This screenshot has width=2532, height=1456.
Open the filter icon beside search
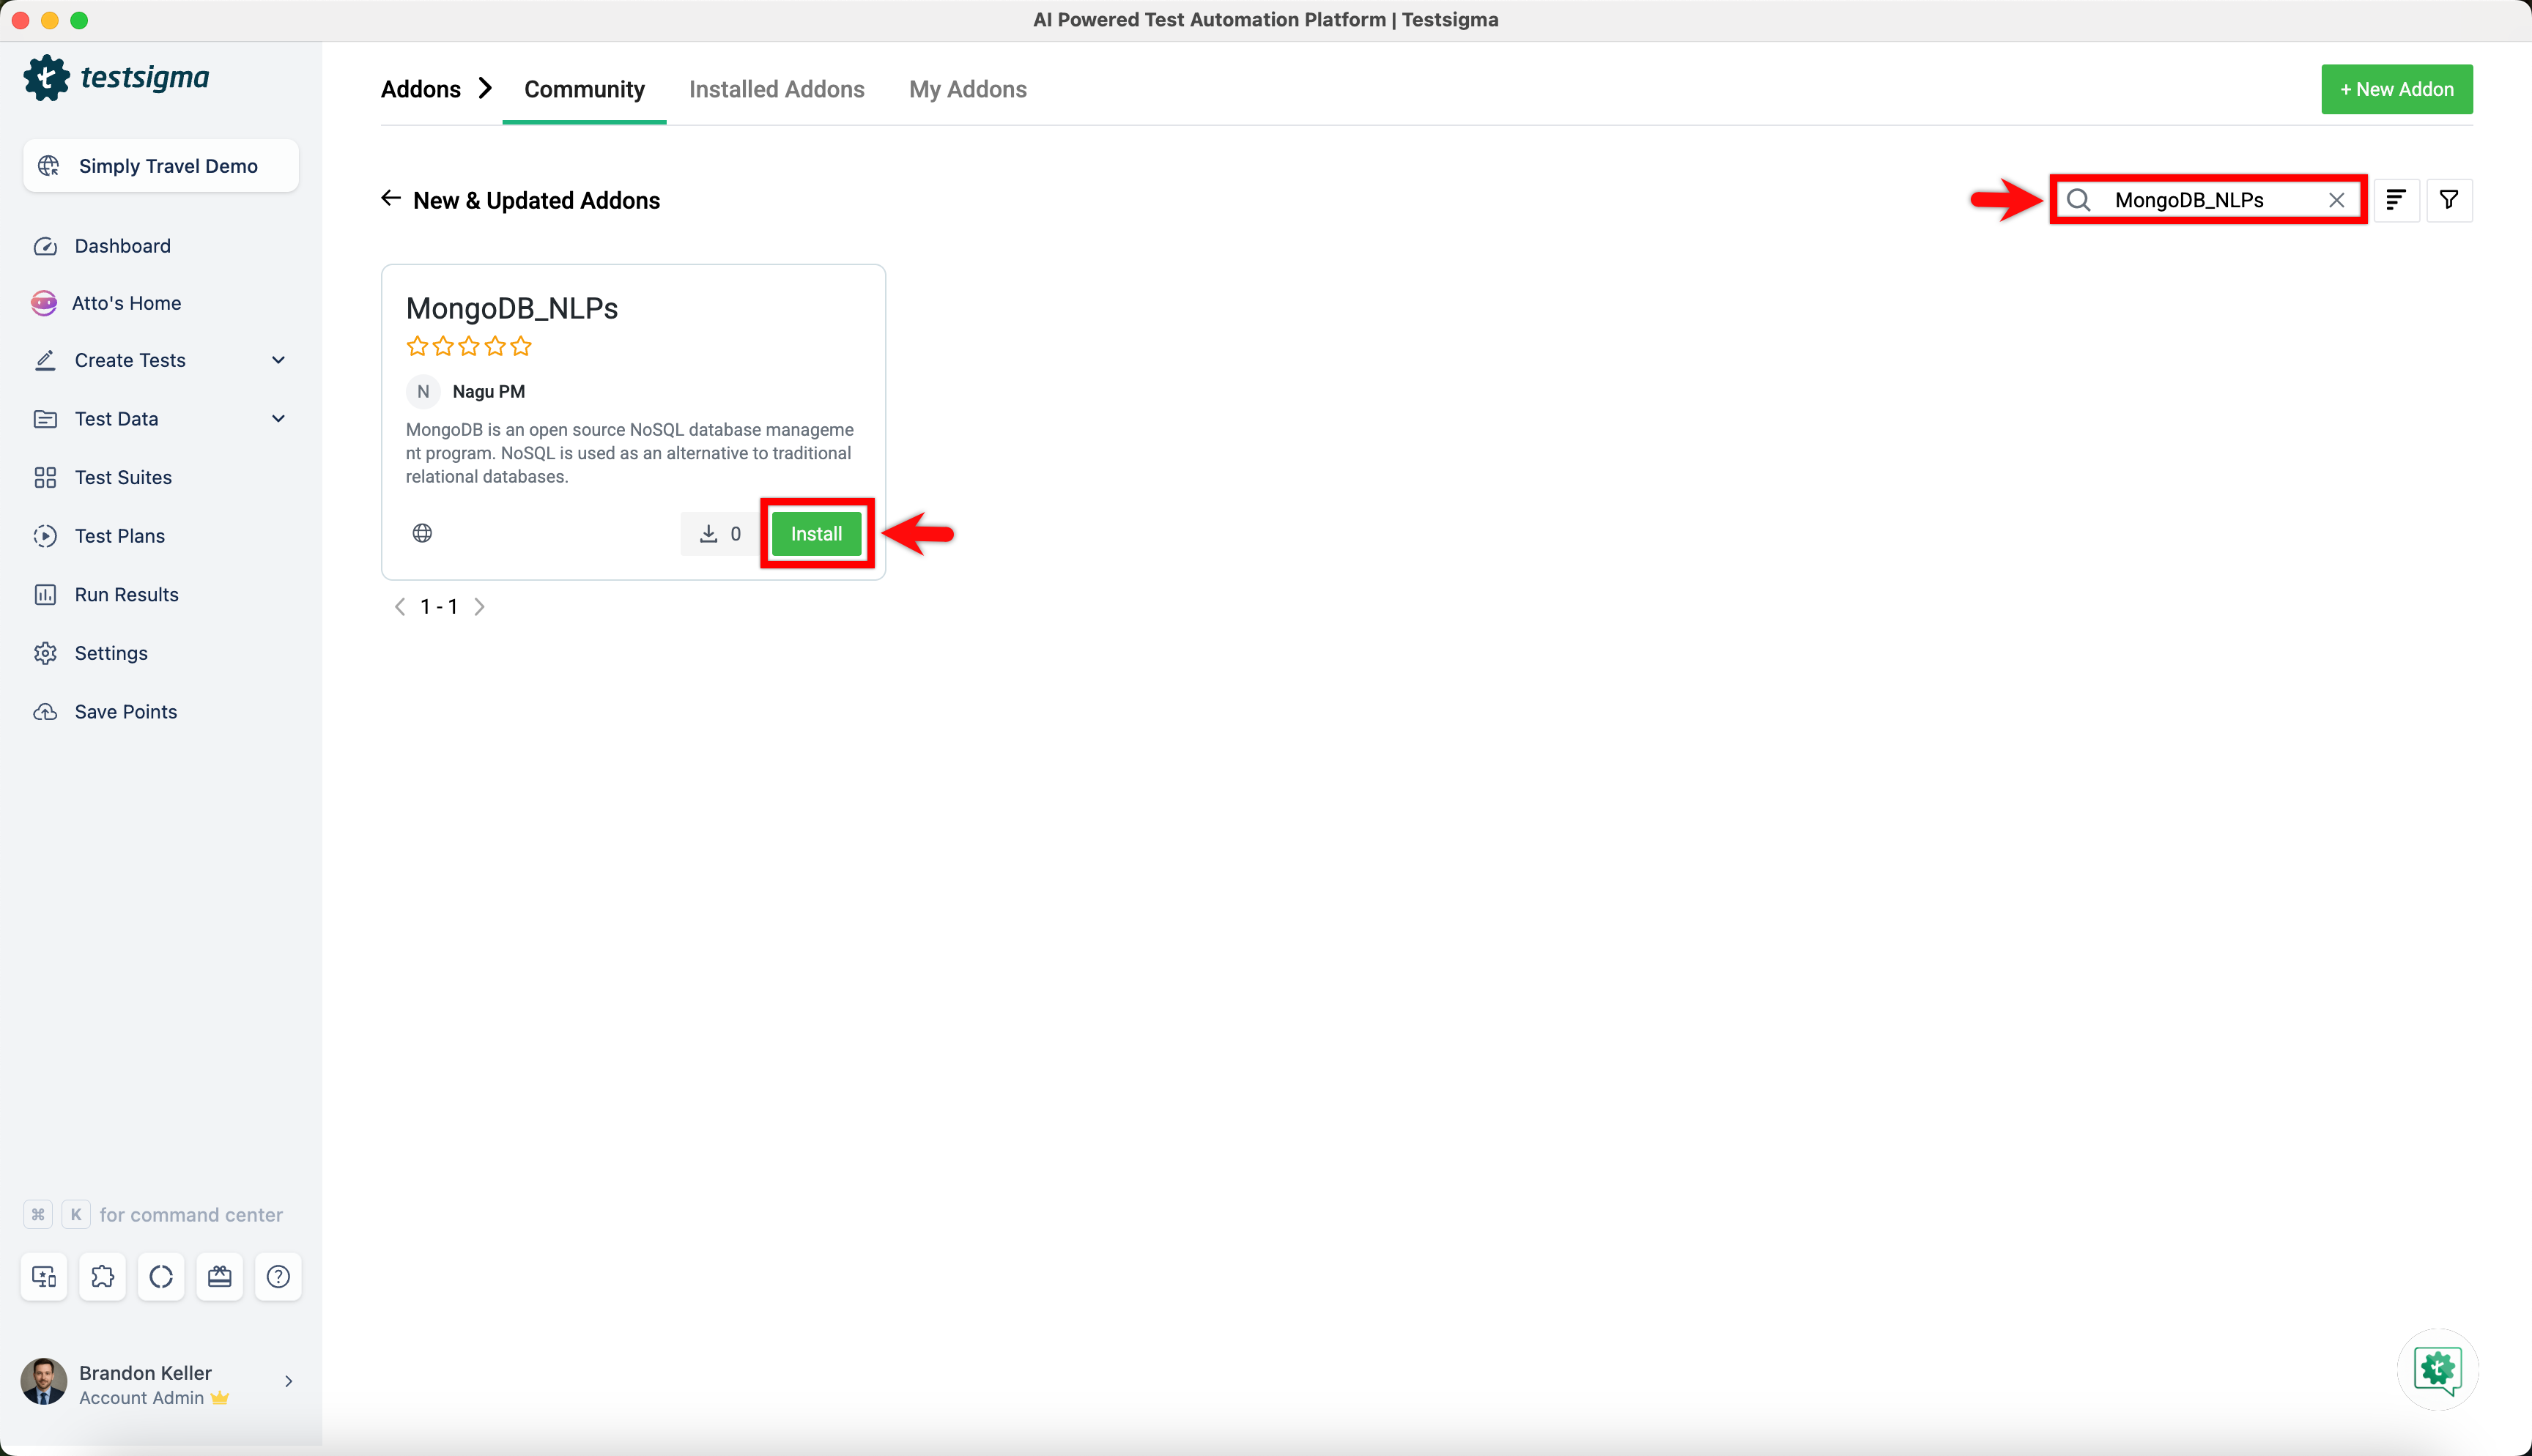pyautogui.click(x=2450, y=199)
